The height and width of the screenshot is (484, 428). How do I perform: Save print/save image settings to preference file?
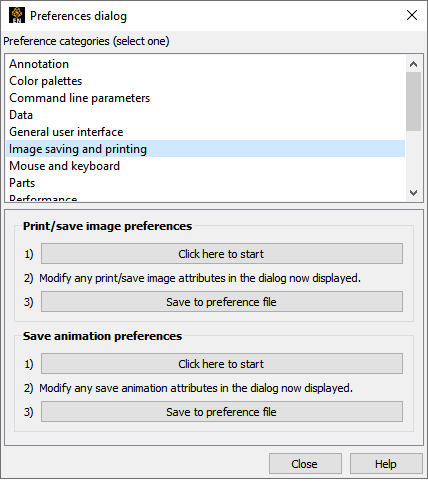coord(222,302)
